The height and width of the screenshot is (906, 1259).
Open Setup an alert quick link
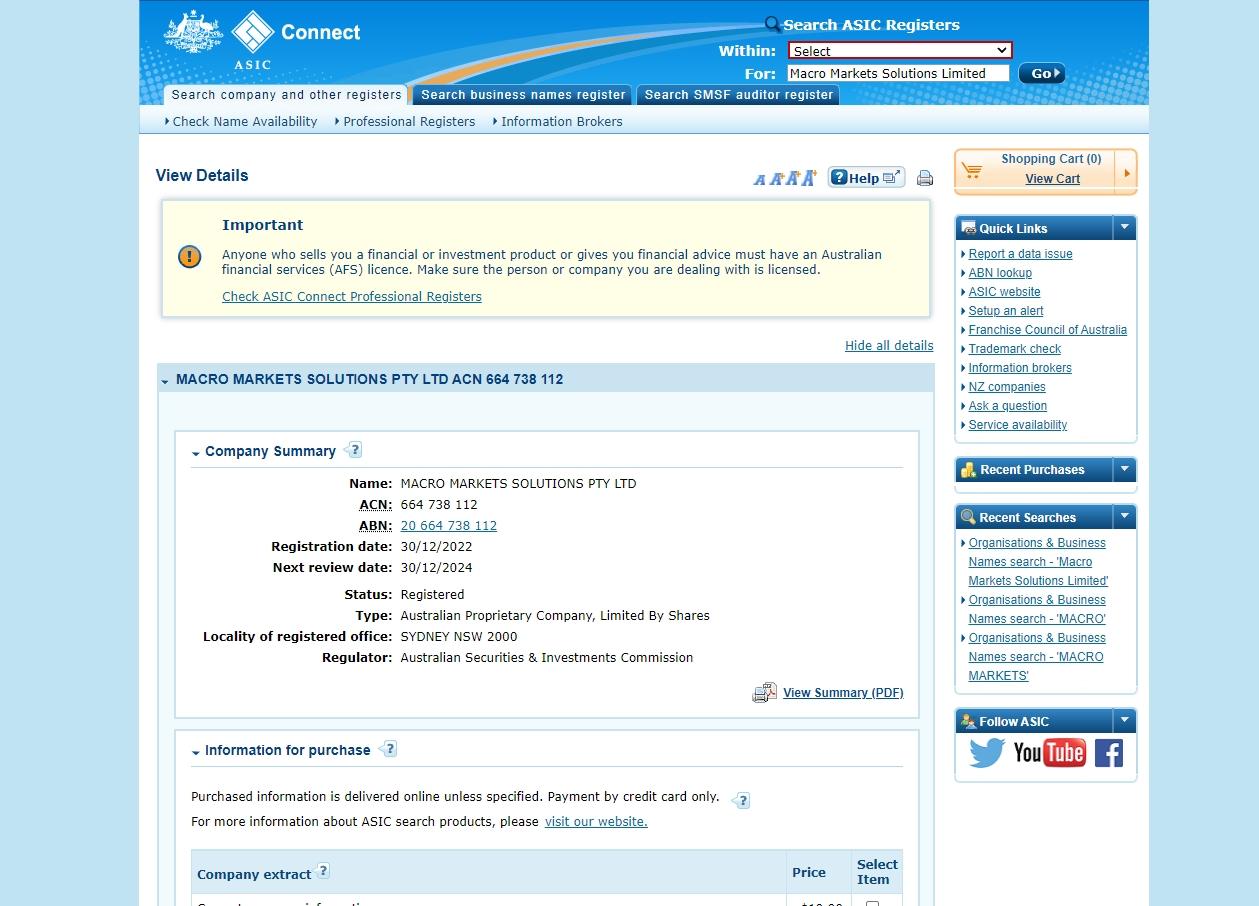(x=1006, y=311)
